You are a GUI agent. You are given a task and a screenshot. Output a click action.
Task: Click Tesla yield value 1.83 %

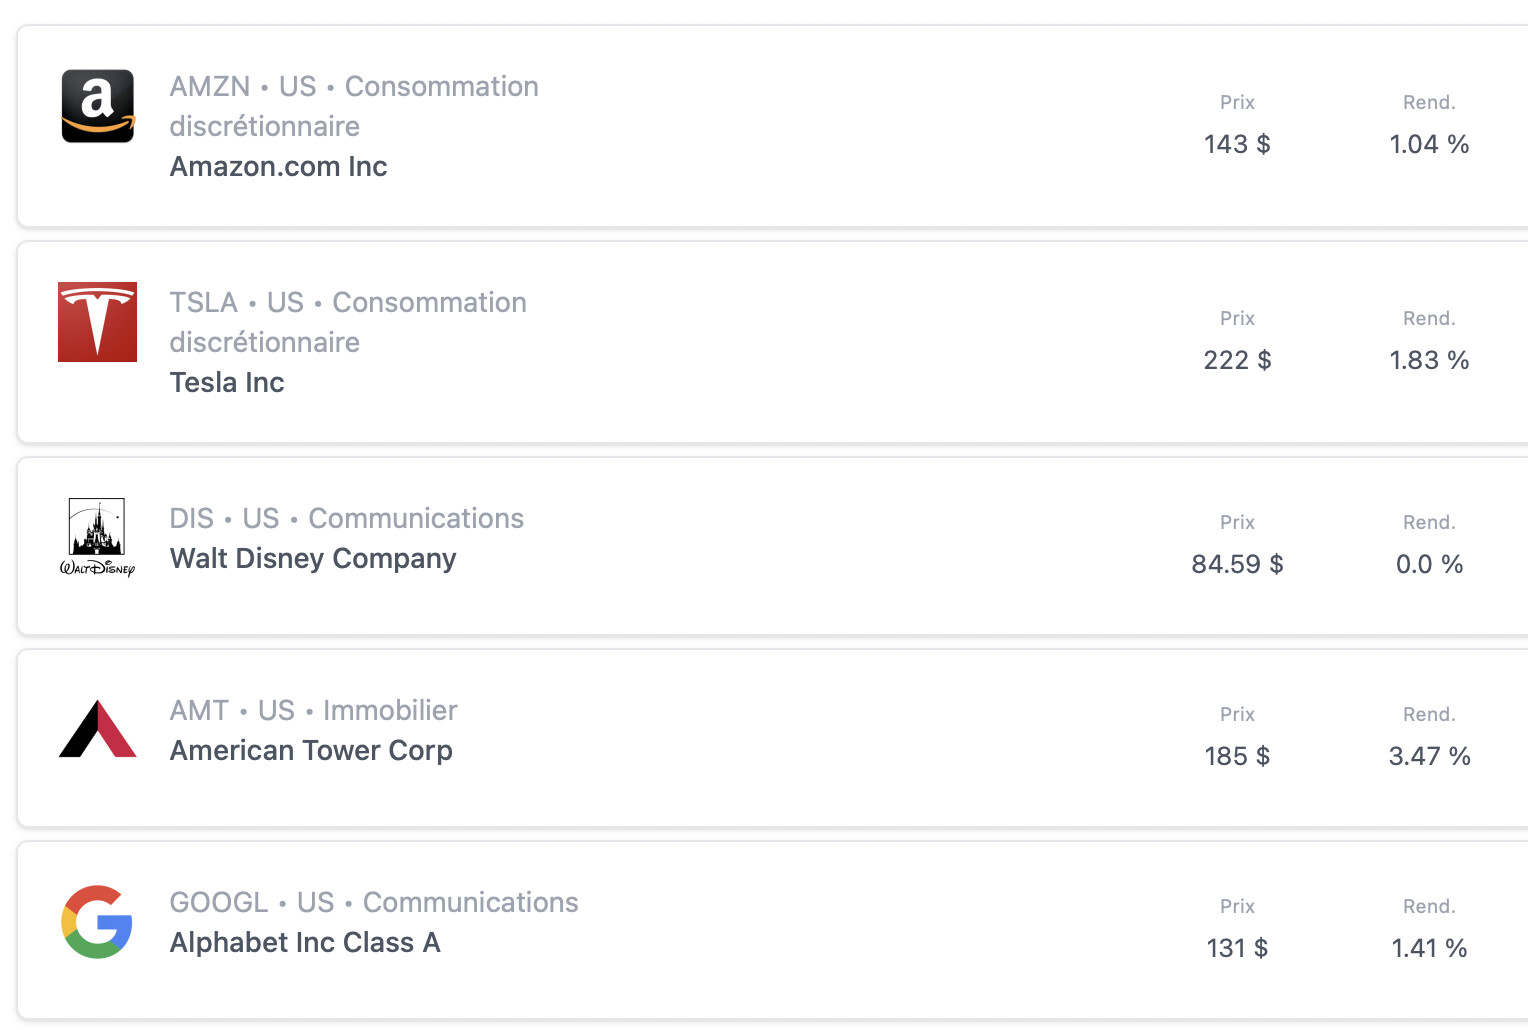[x=1429, y=360]
